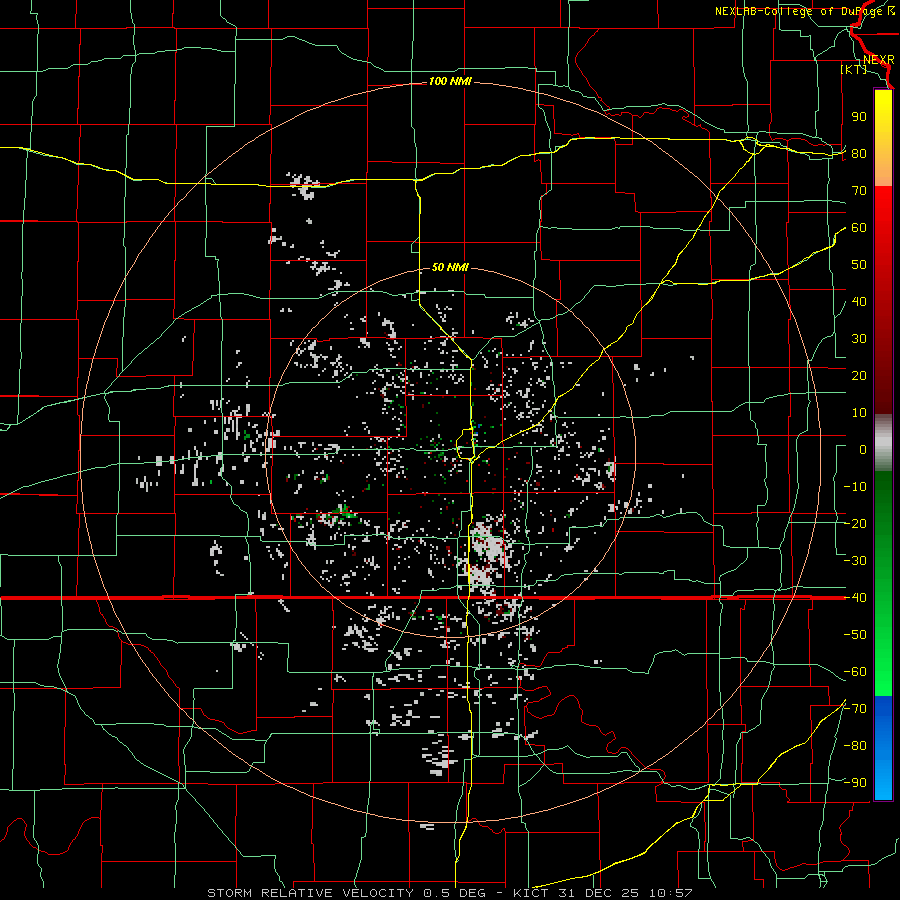Select the 90 value on the velocity scale
The width and height of the screenshot is (900, 900).
click(x=859, y=117)
